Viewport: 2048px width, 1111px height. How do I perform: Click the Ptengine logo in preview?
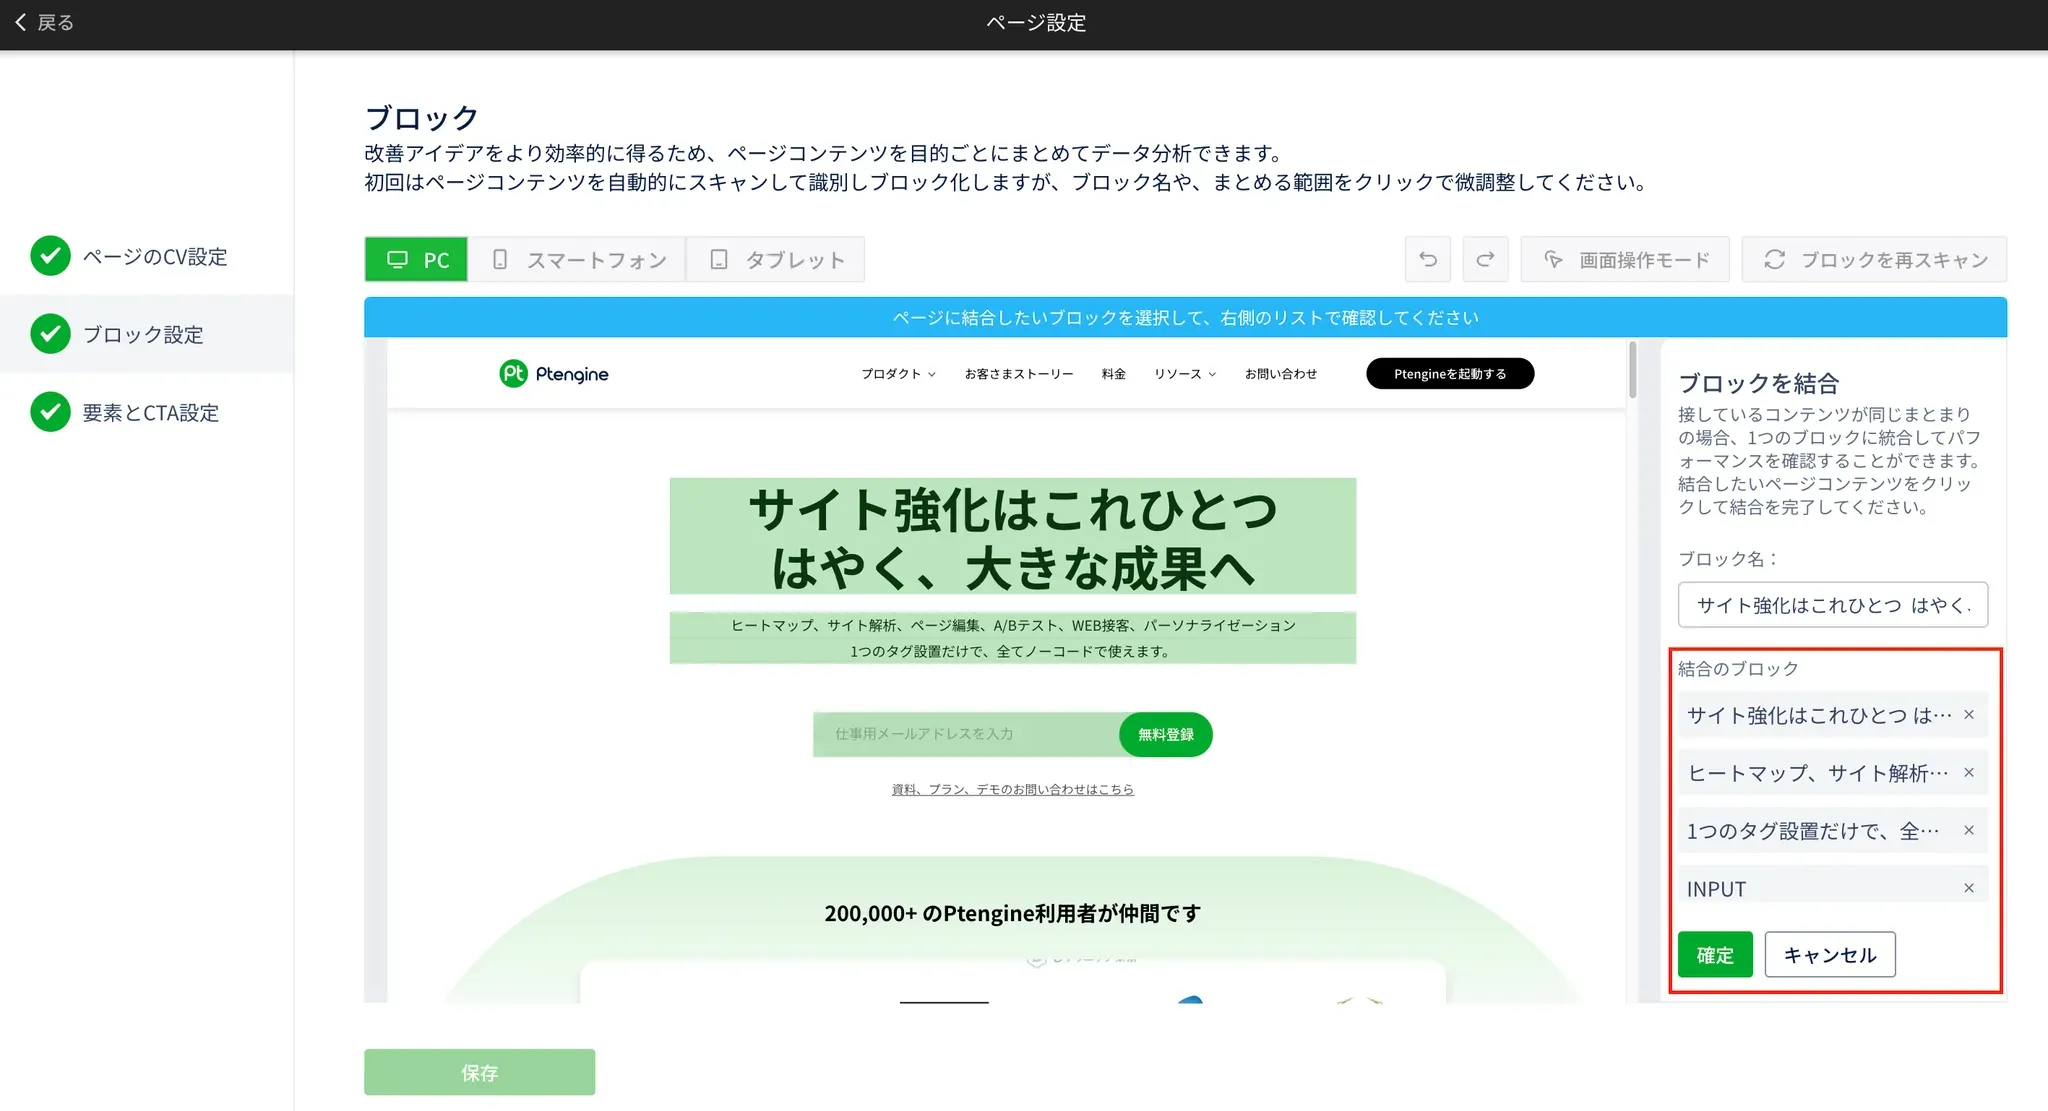554,374
